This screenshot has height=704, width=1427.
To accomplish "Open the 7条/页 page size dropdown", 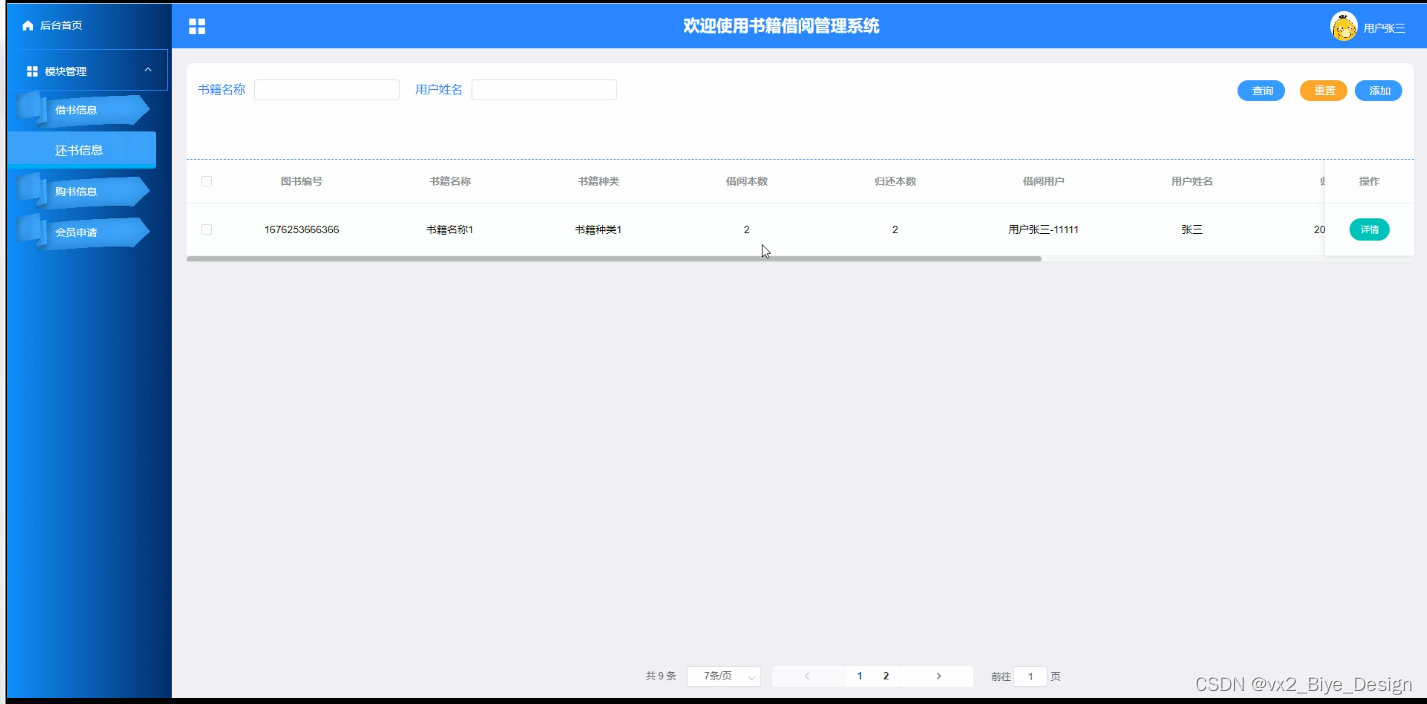I will pyautogui.click(x=724, y=676).
